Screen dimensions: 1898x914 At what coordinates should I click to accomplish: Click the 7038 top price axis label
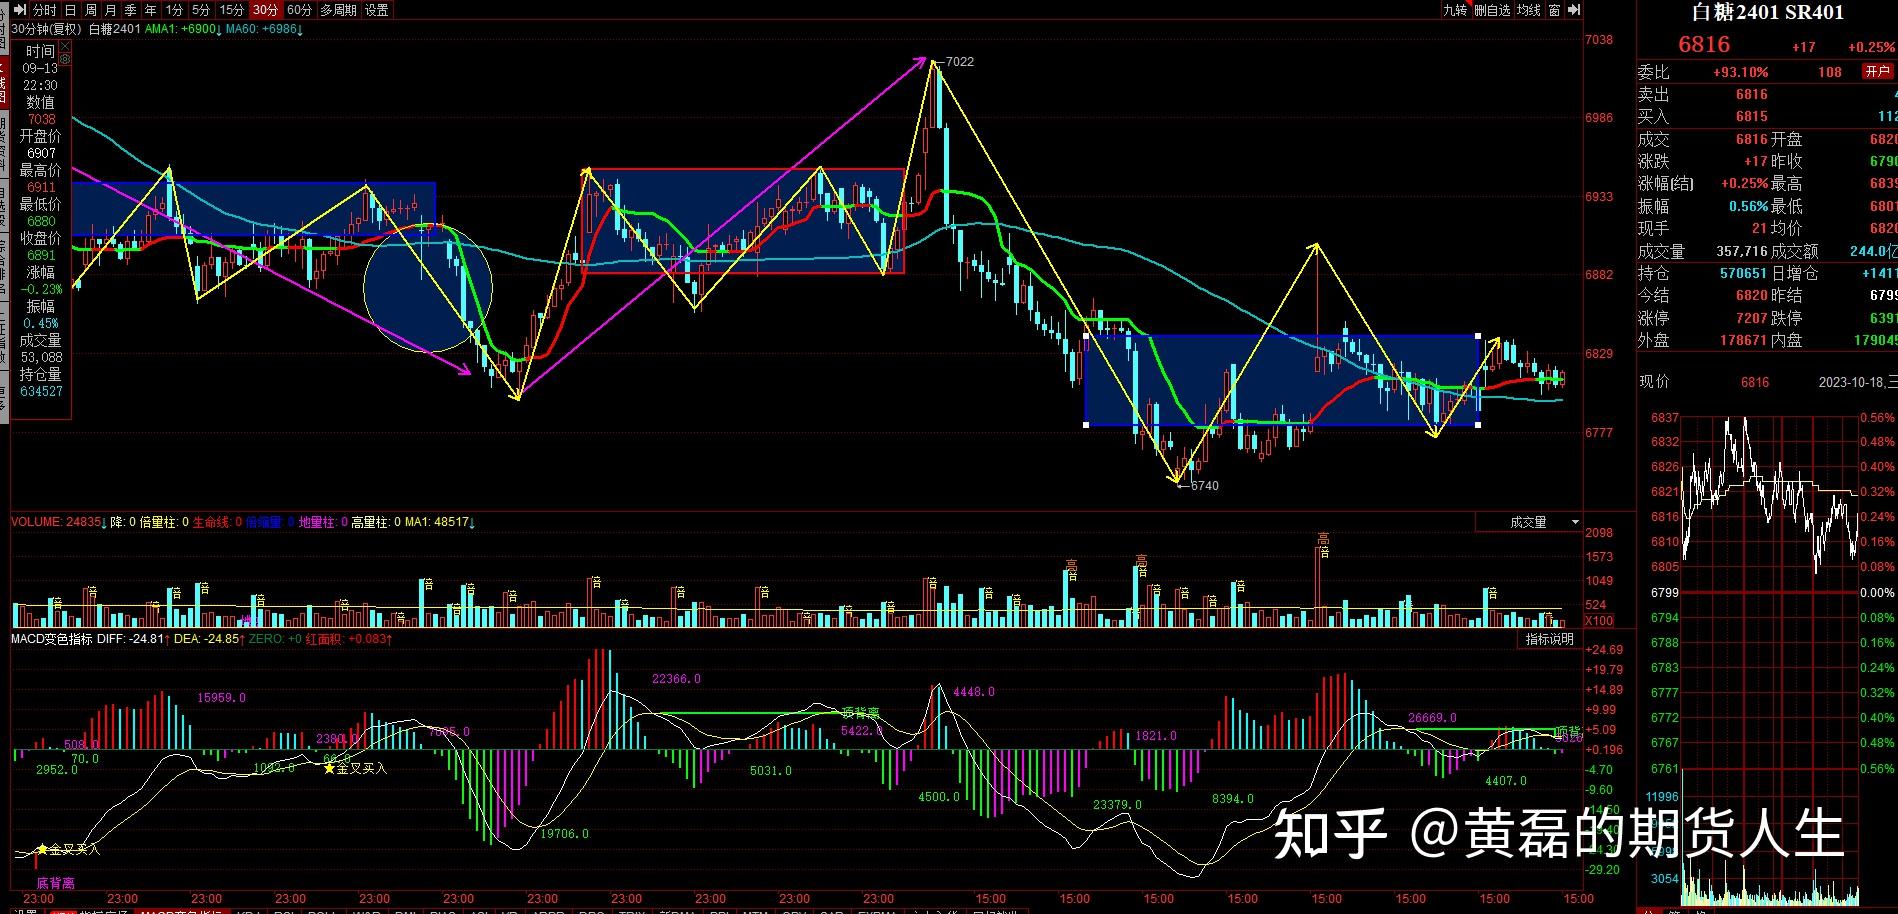point(1599,40)
